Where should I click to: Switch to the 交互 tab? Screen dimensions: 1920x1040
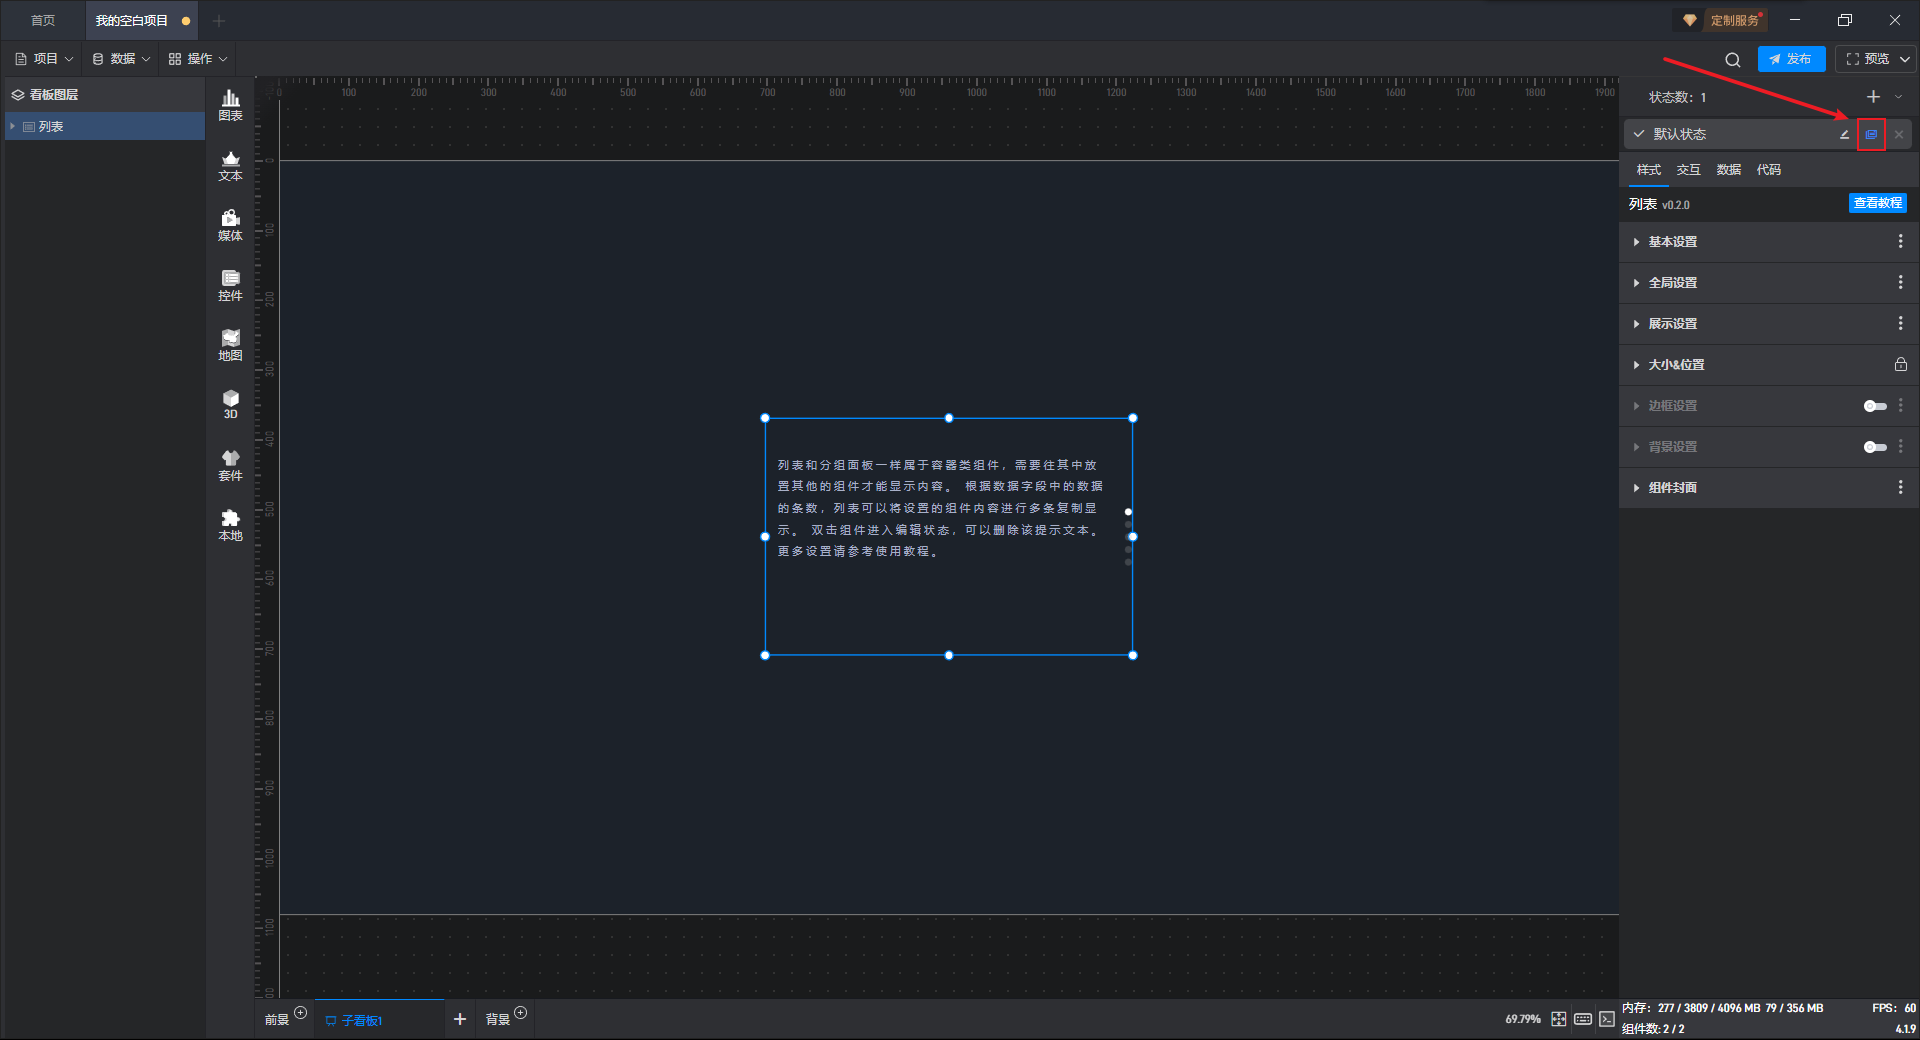pos(1689,170)
